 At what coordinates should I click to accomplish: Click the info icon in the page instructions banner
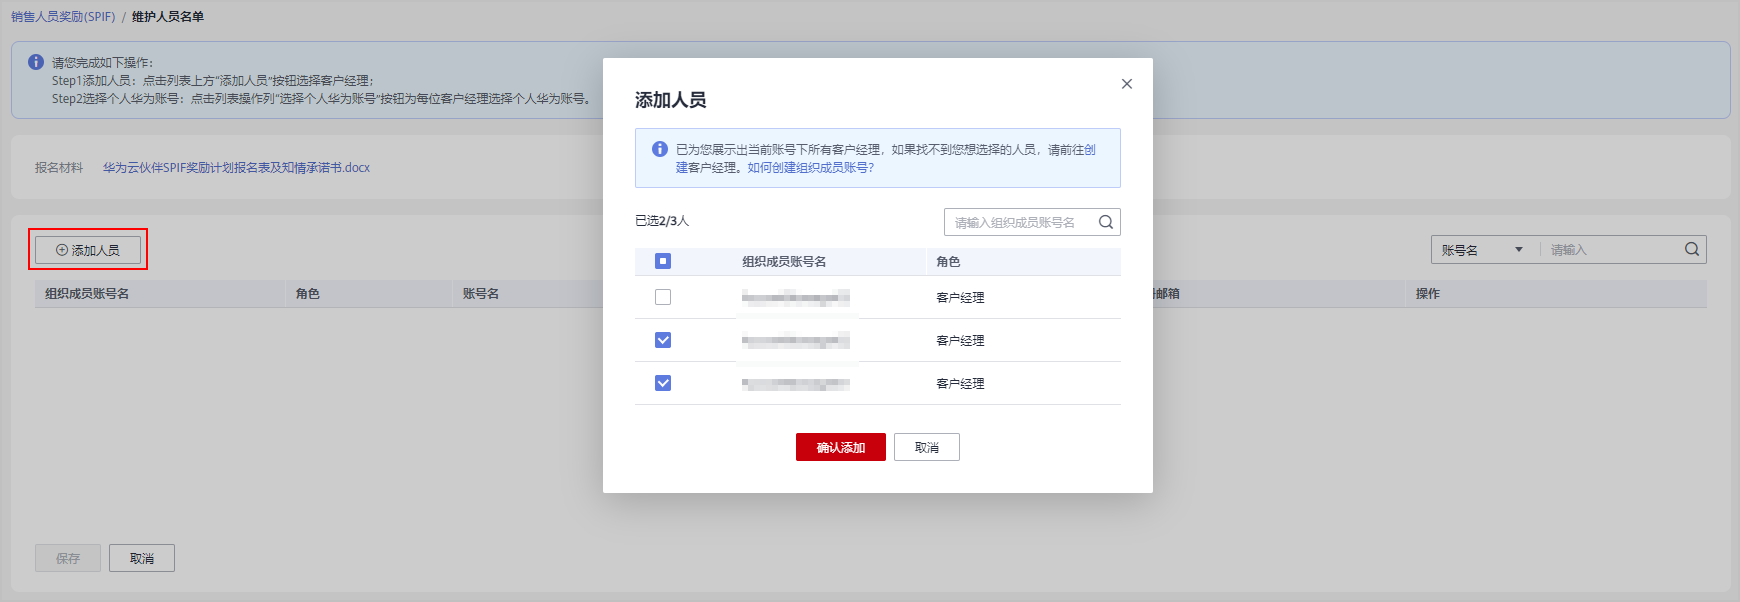[x=36, y=62]
